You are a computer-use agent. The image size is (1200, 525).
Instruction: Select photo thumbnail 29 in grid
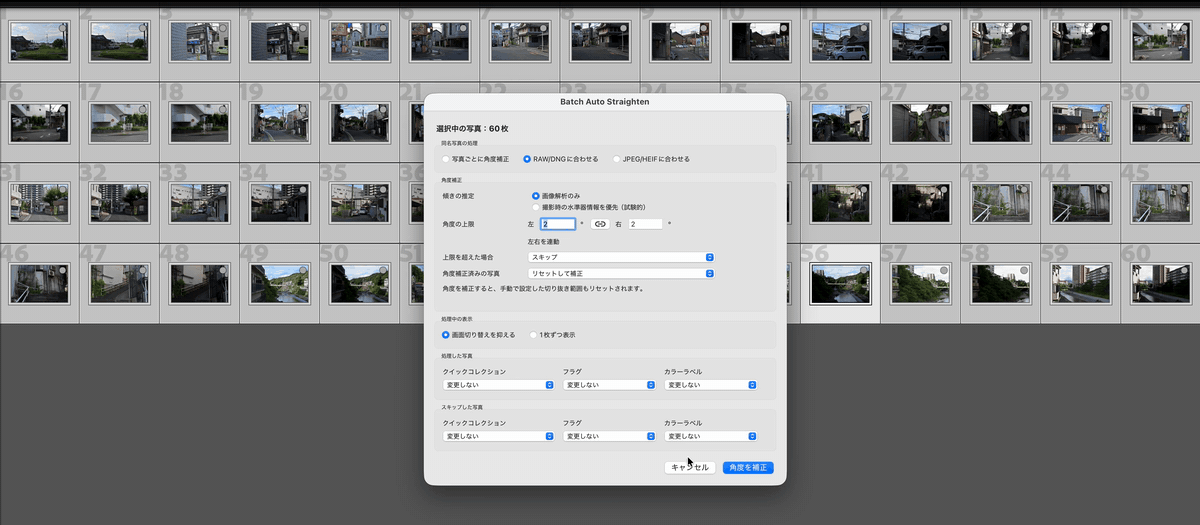[1079, 122]
